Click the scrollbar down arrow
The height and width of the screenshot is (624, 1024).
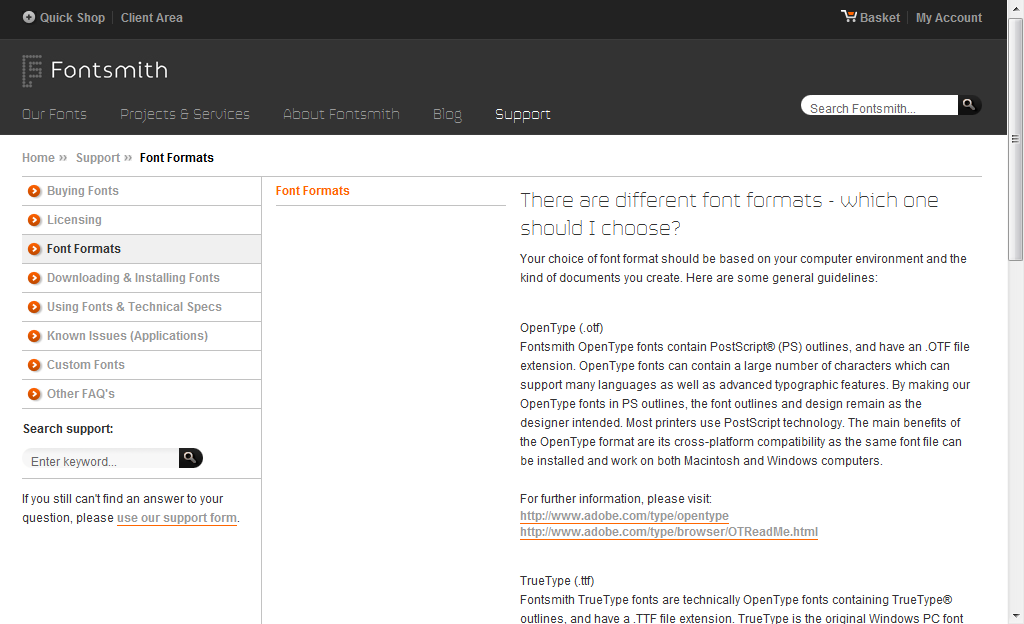(1015, 616)
